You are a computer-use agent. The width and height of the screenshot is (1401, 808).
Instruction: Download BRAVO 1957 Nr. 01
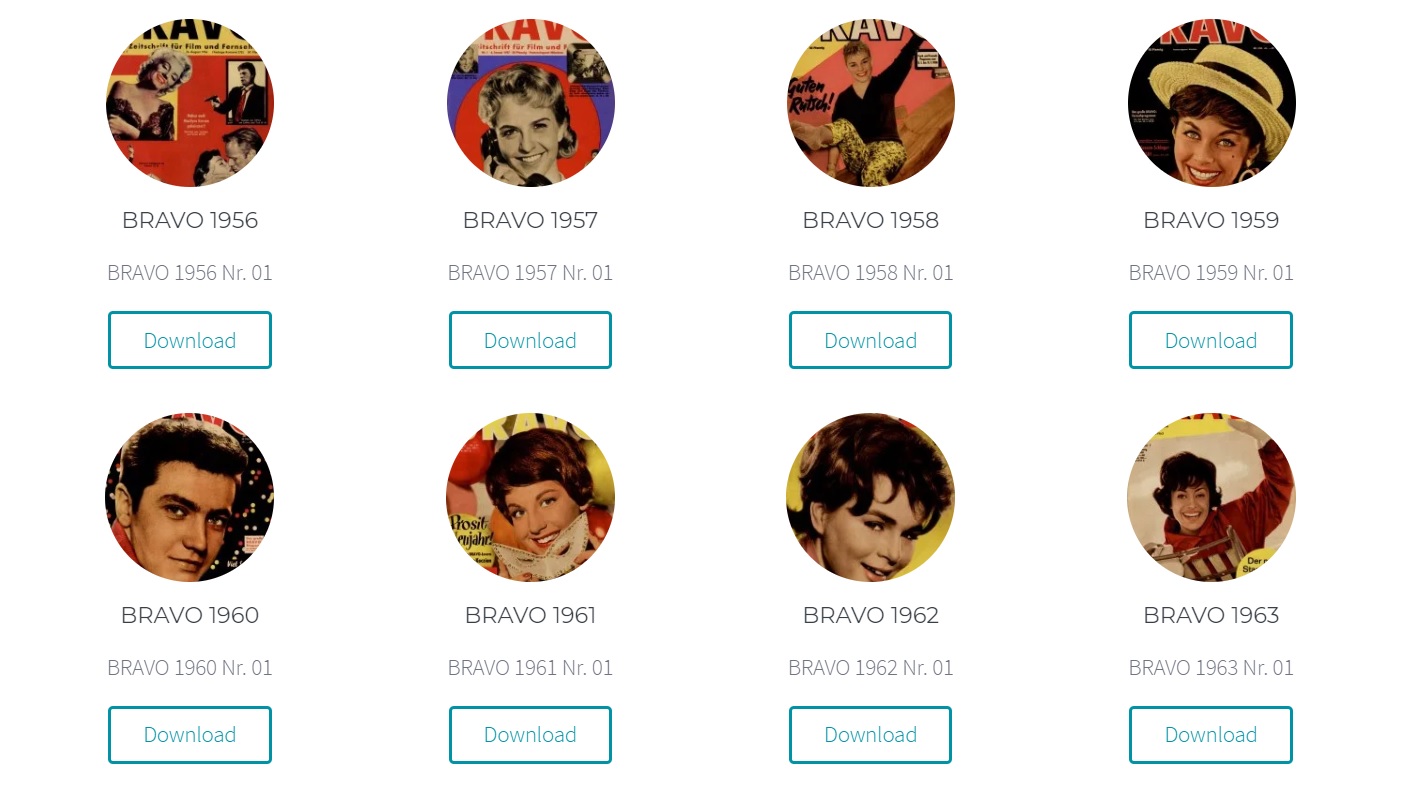(530, 340)
